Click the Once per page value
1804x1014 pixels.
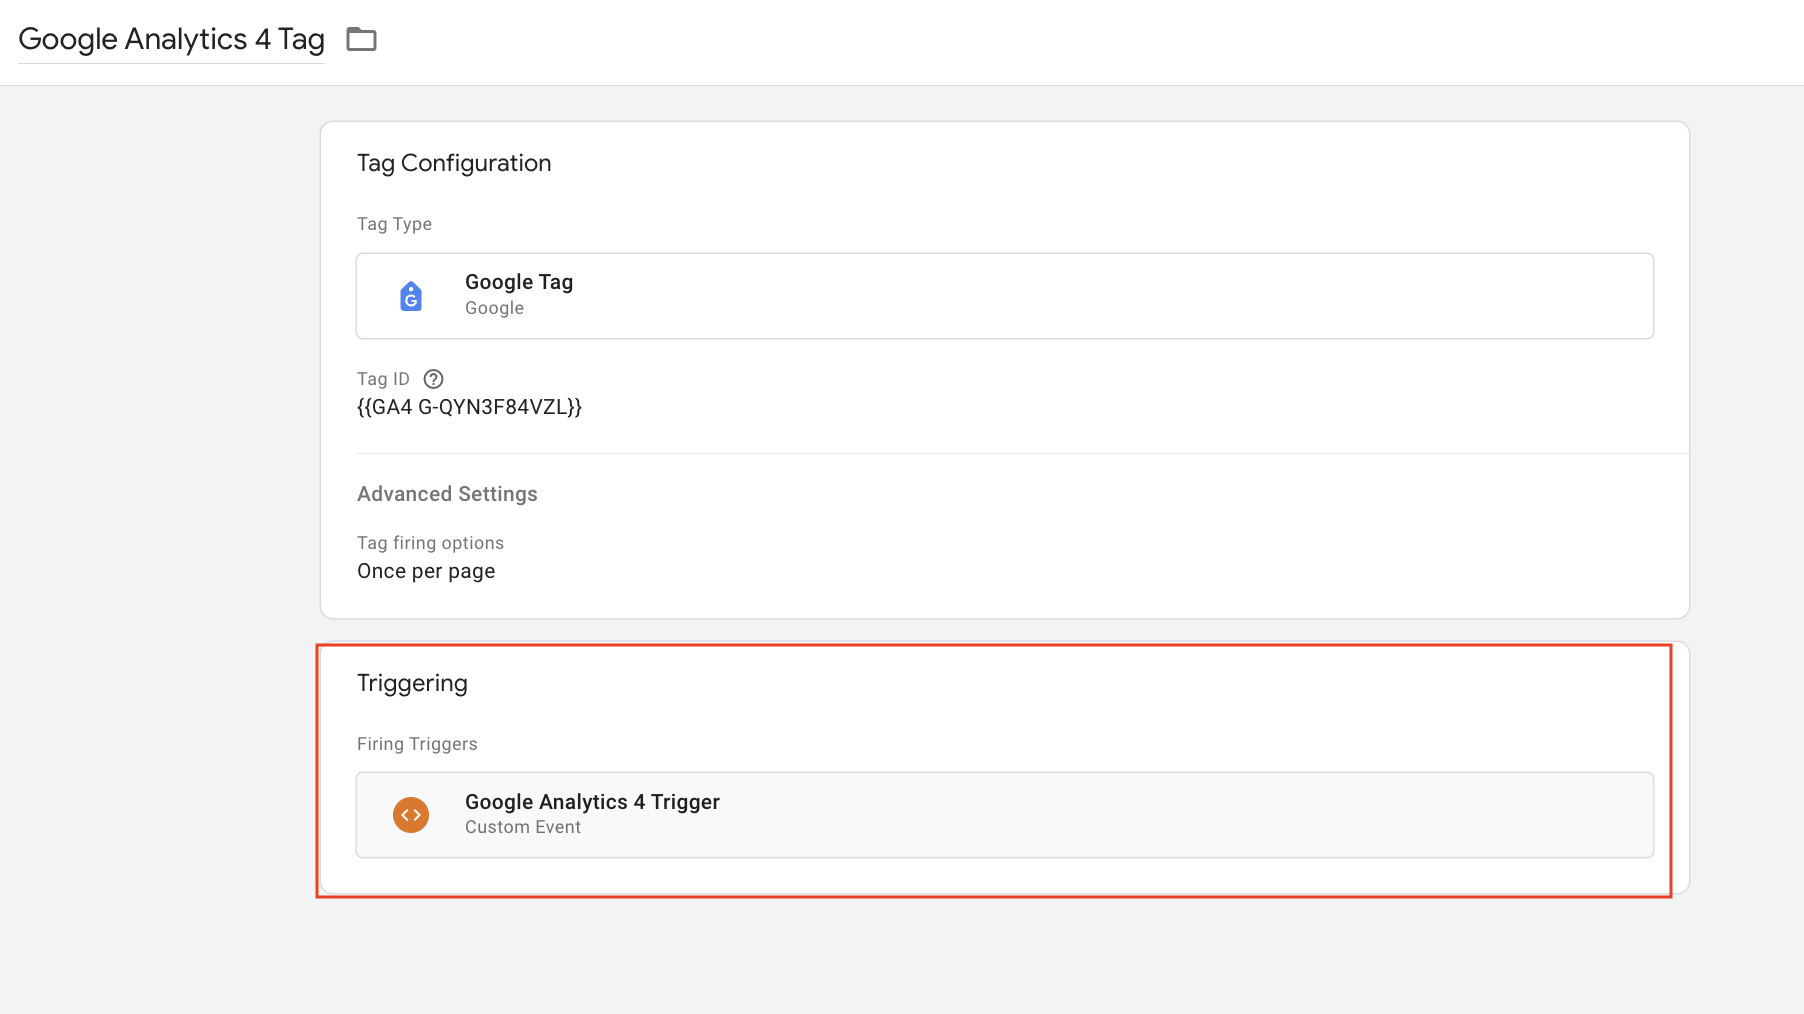pyautogui.click(x=426, y=571)
